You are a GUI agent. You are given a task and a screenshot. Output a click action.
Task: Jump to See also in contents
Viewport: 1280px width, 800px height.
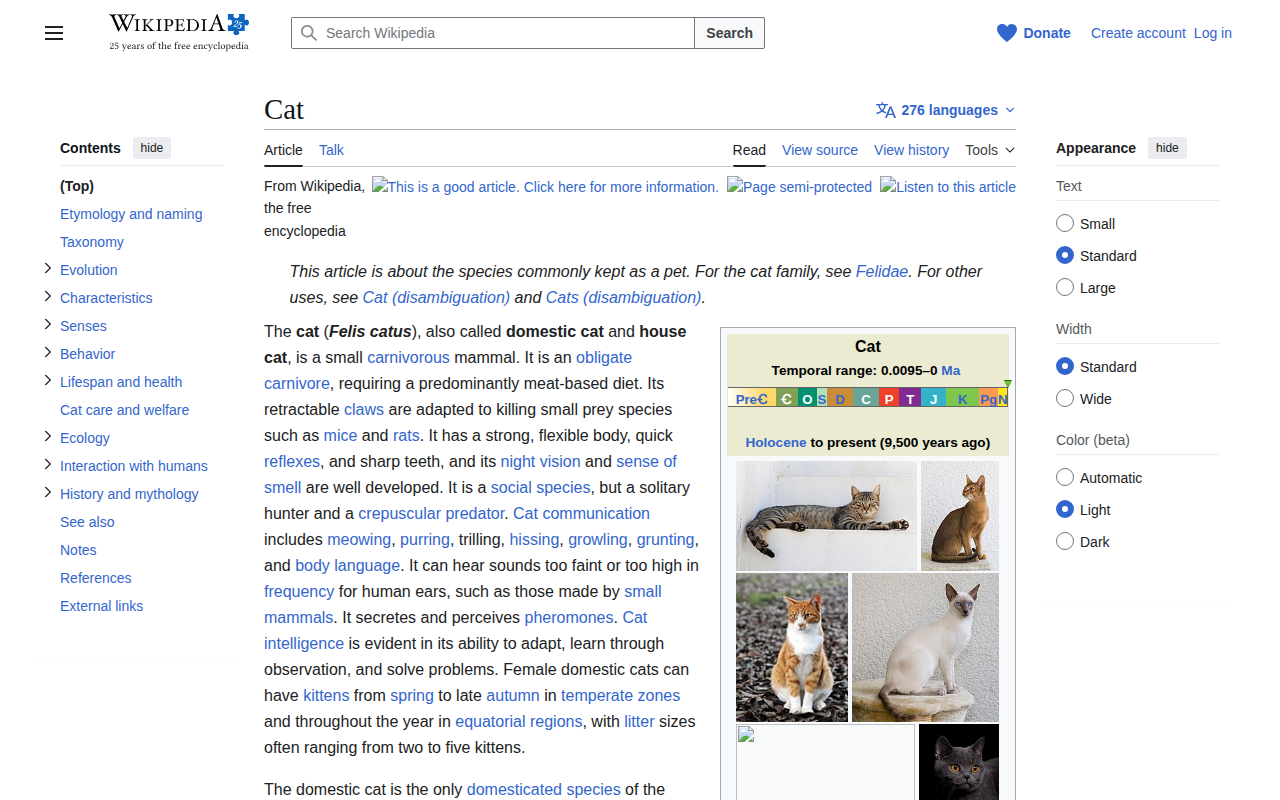coord(87,522)
